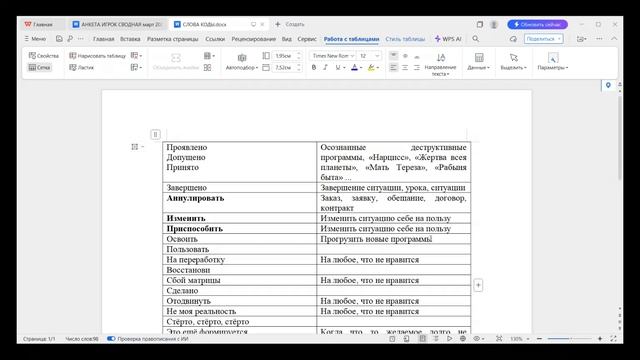Open the eye protection mode dropdown in status bar
The image size is (640, 360).
[x=478, y=339]
